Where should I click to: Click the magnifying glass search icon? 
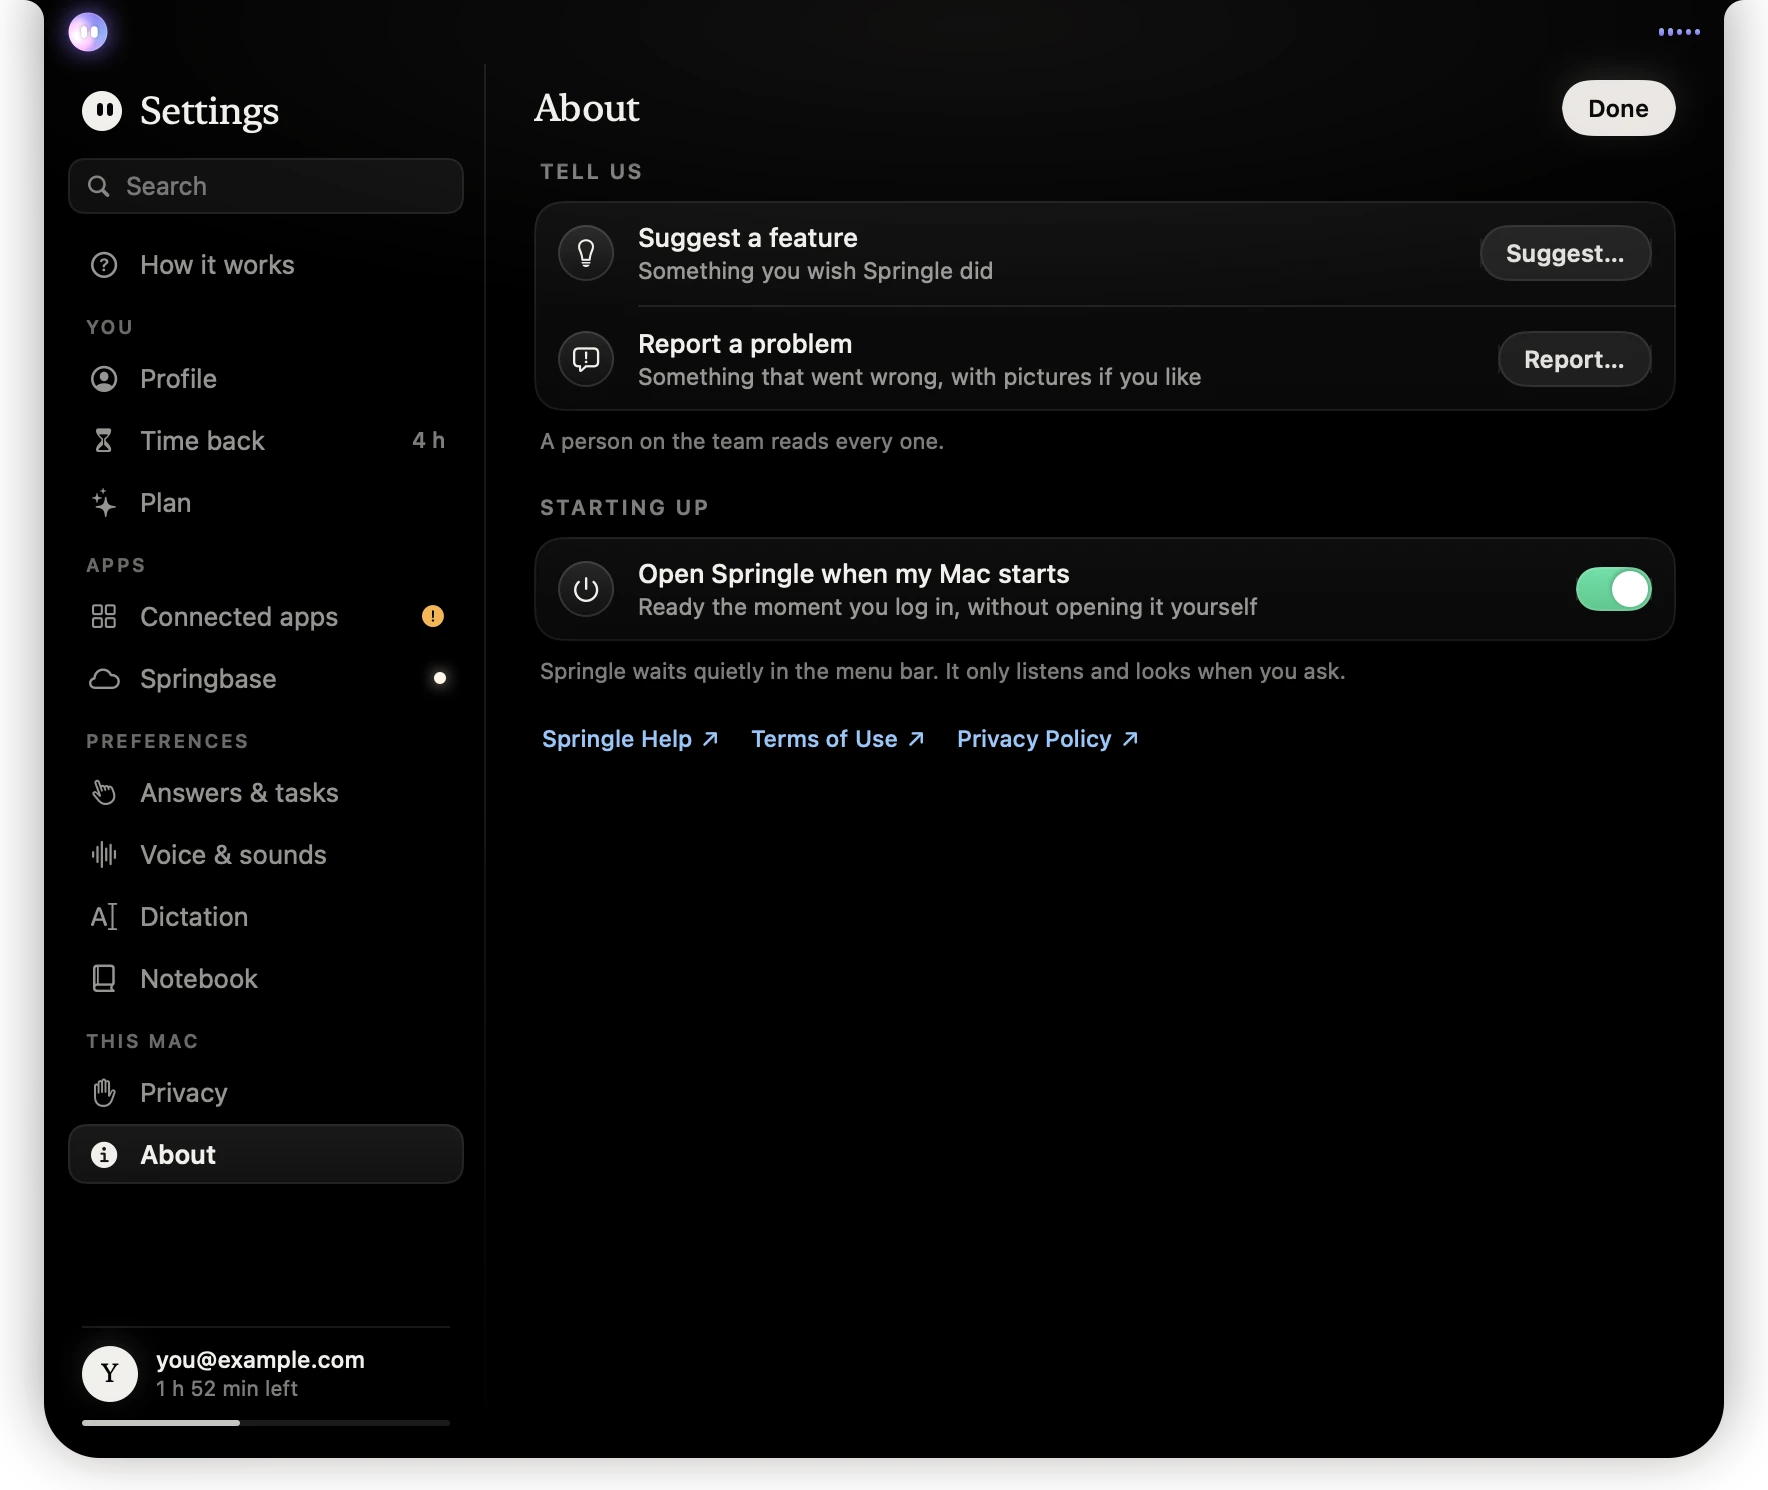coord(98,186)
